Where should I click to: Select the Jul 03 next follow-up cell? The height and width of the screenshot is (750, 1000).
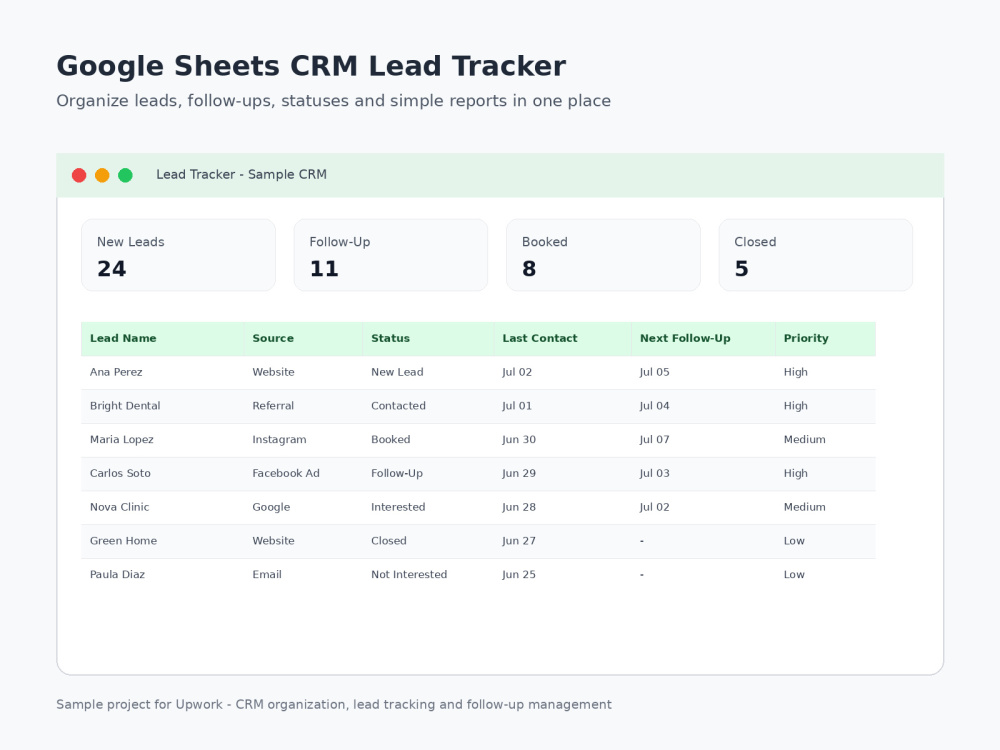703,474
